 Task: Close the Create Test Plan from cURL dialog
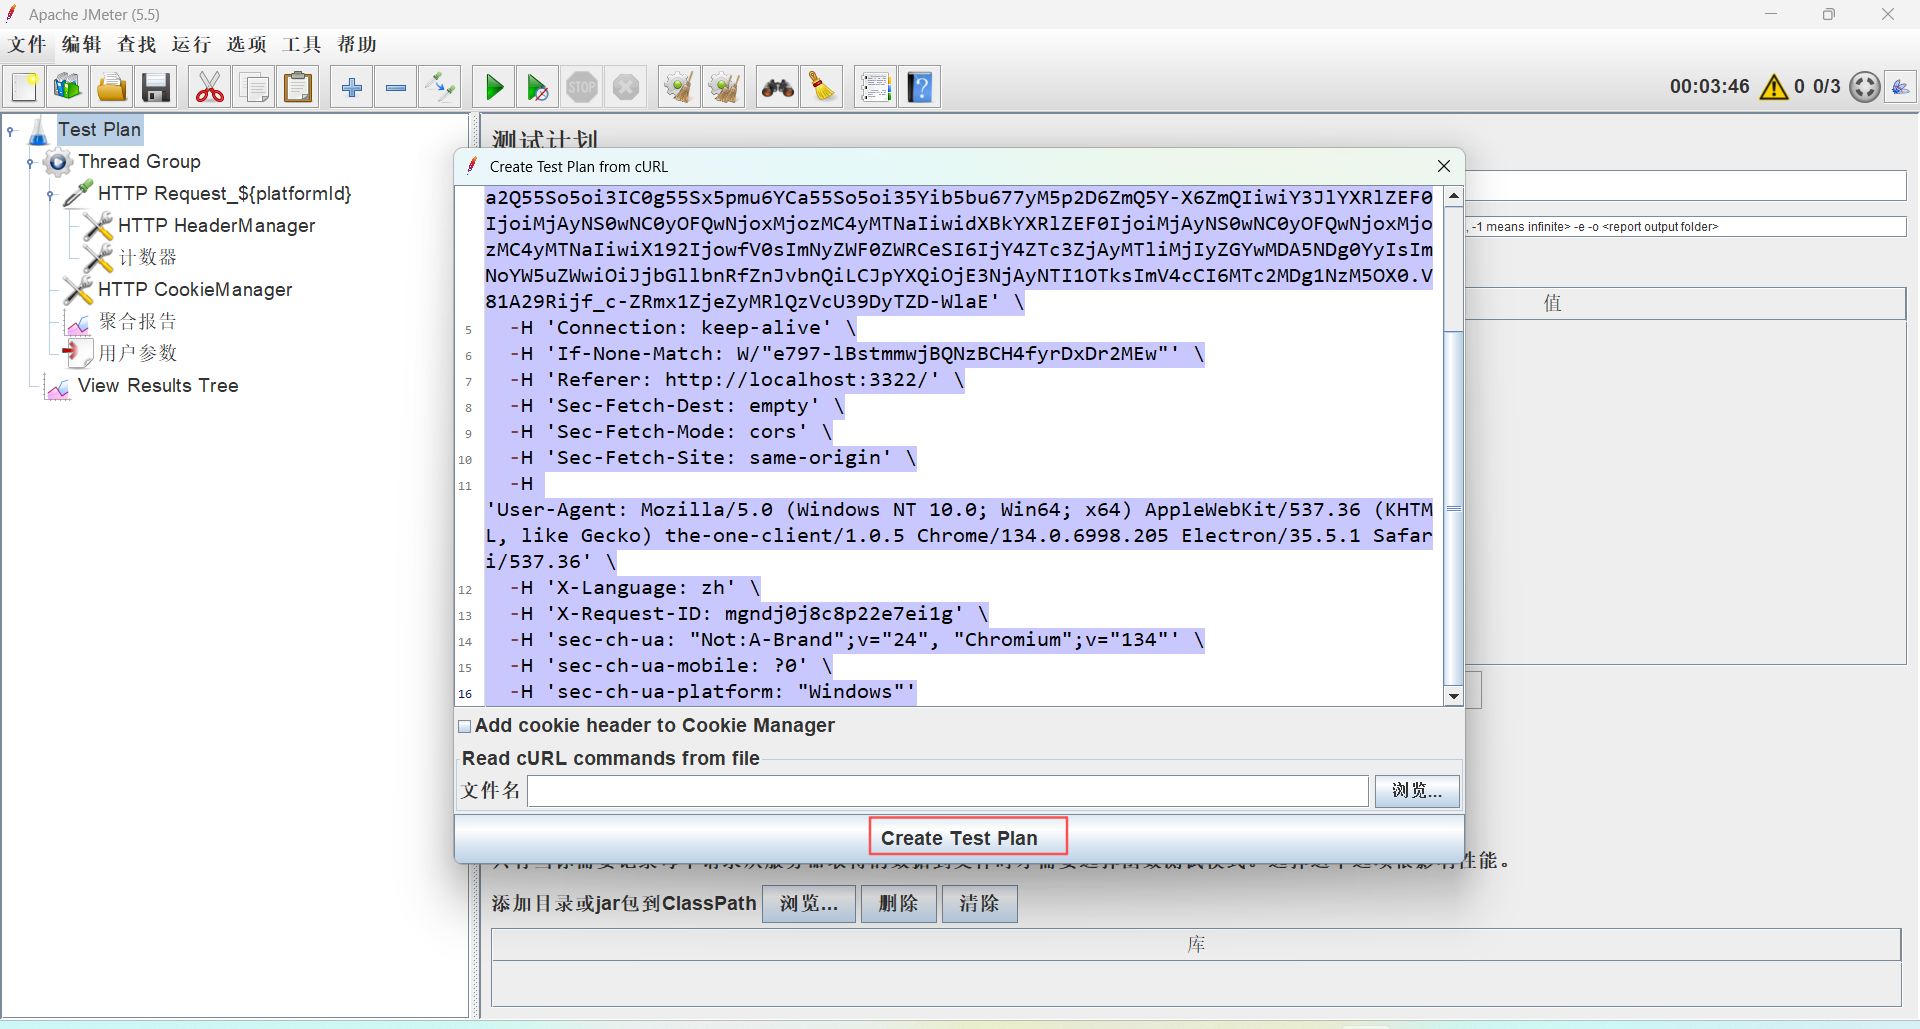pos(1444,166)
